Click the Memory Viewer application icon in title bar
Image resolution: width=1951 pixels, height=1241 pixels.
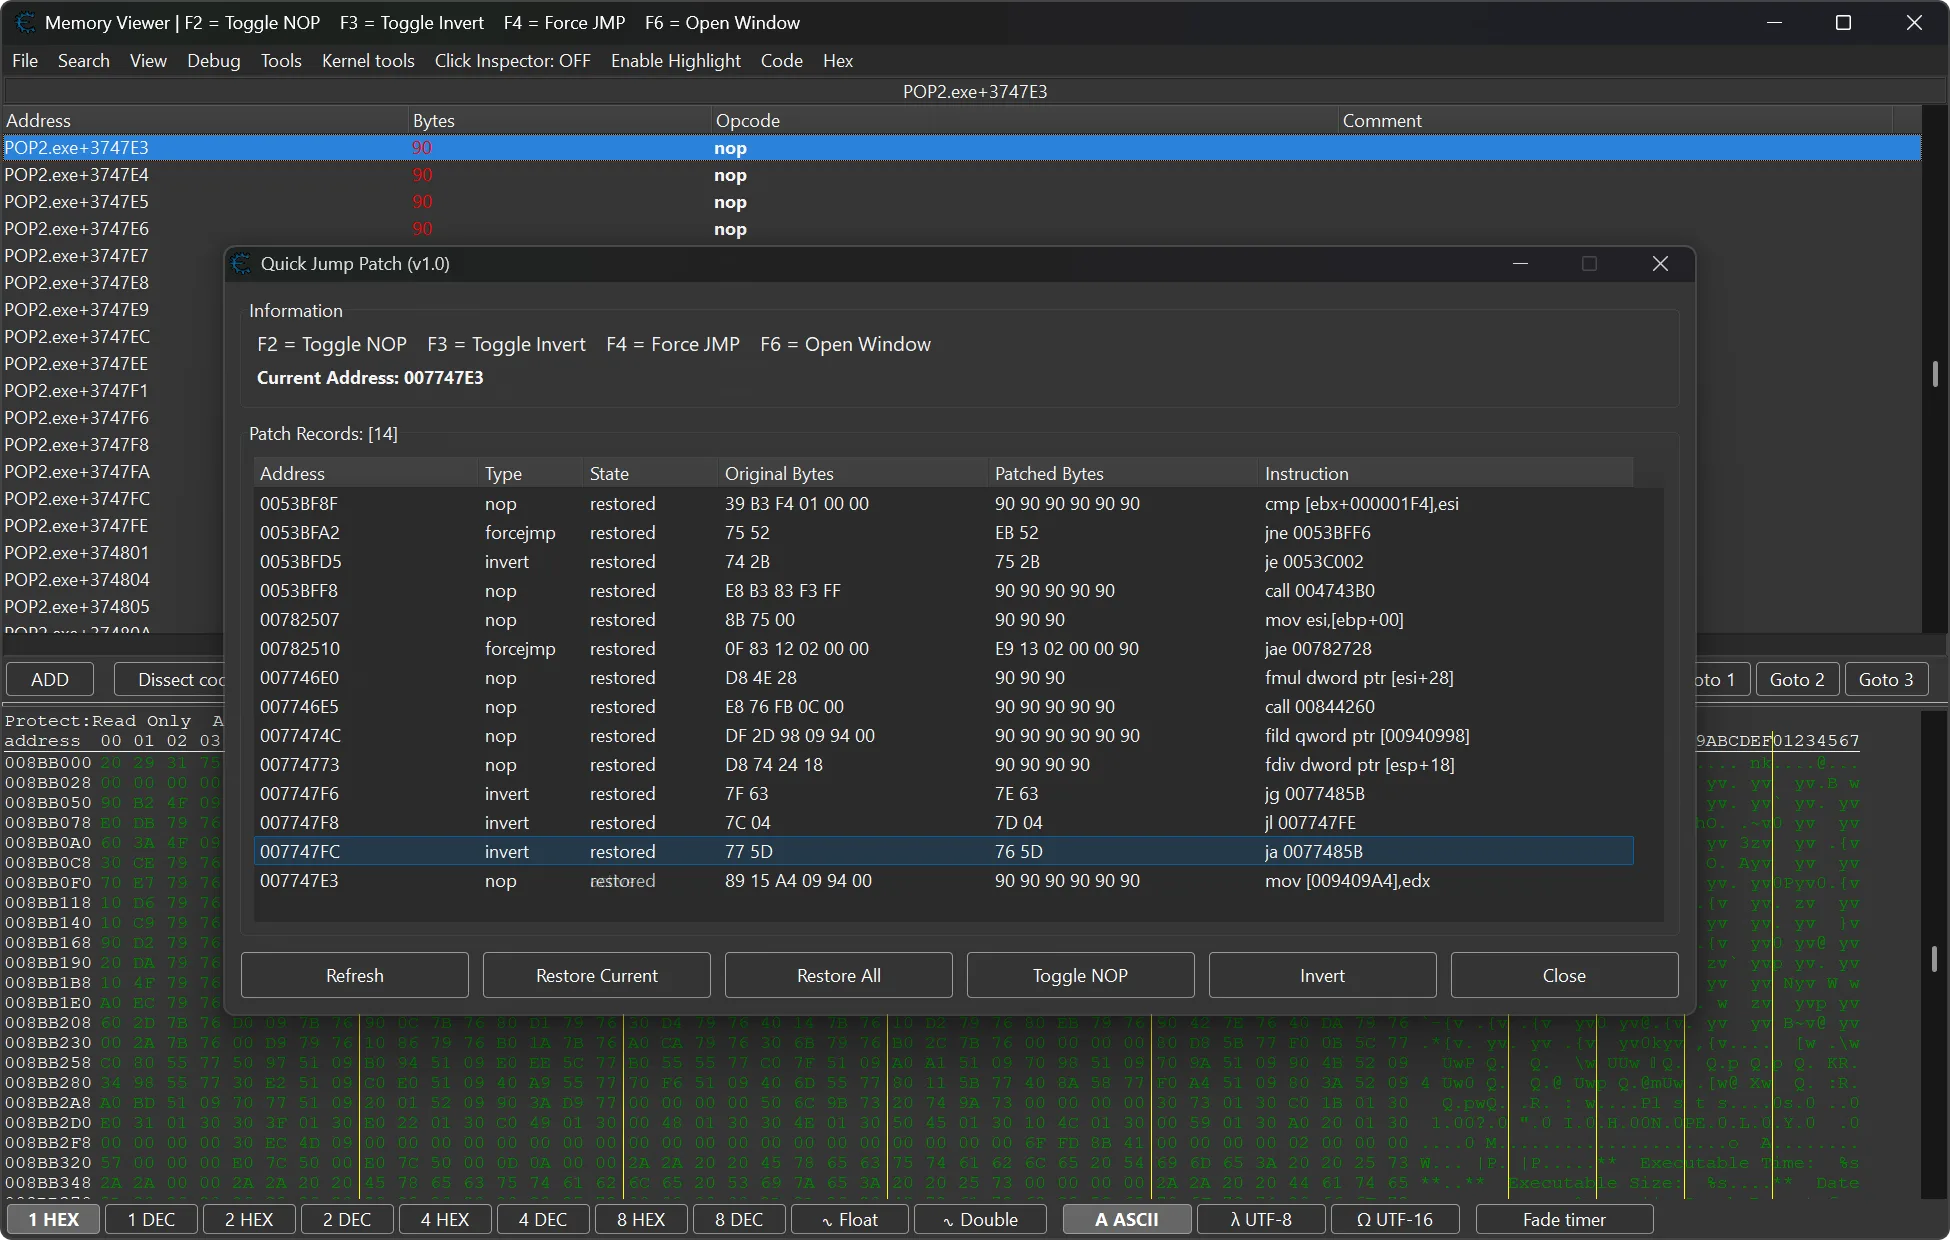tap(25, 22)
